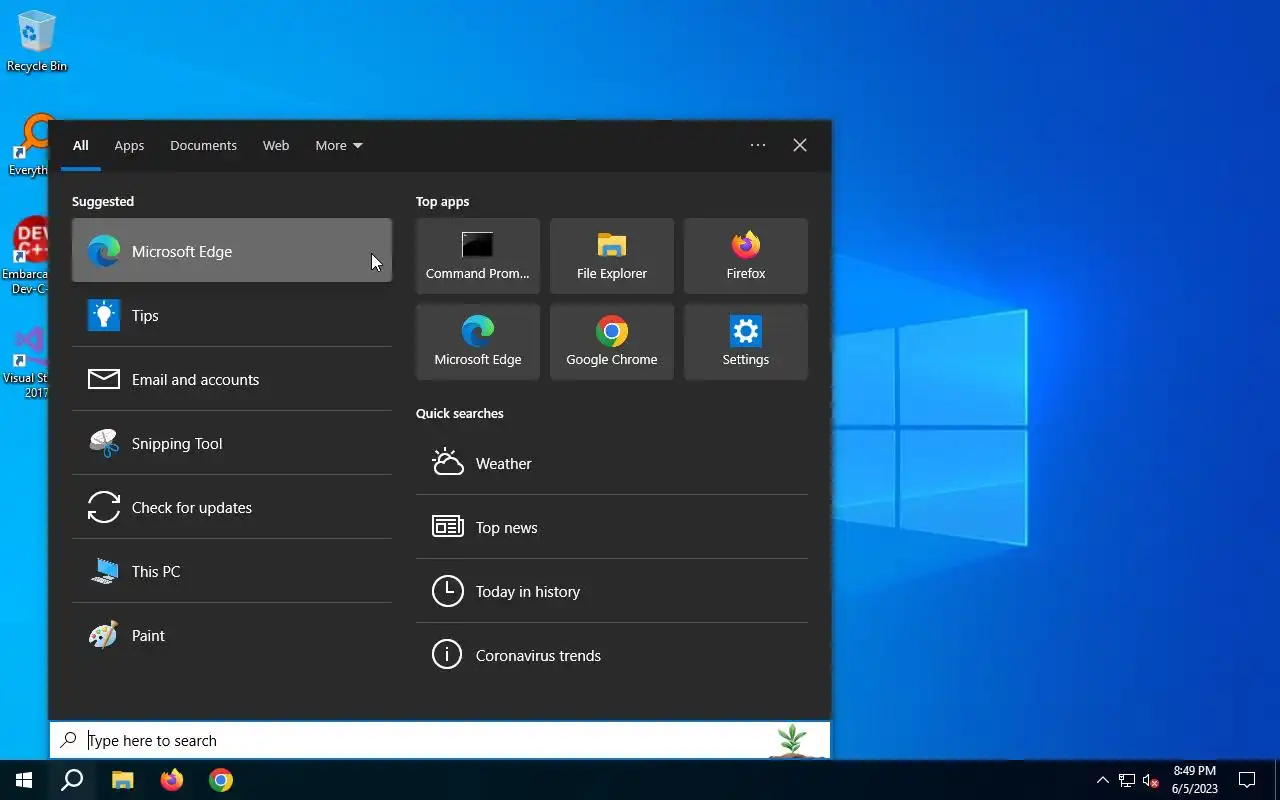Open the action center notifications icon

pos(1247,780)
